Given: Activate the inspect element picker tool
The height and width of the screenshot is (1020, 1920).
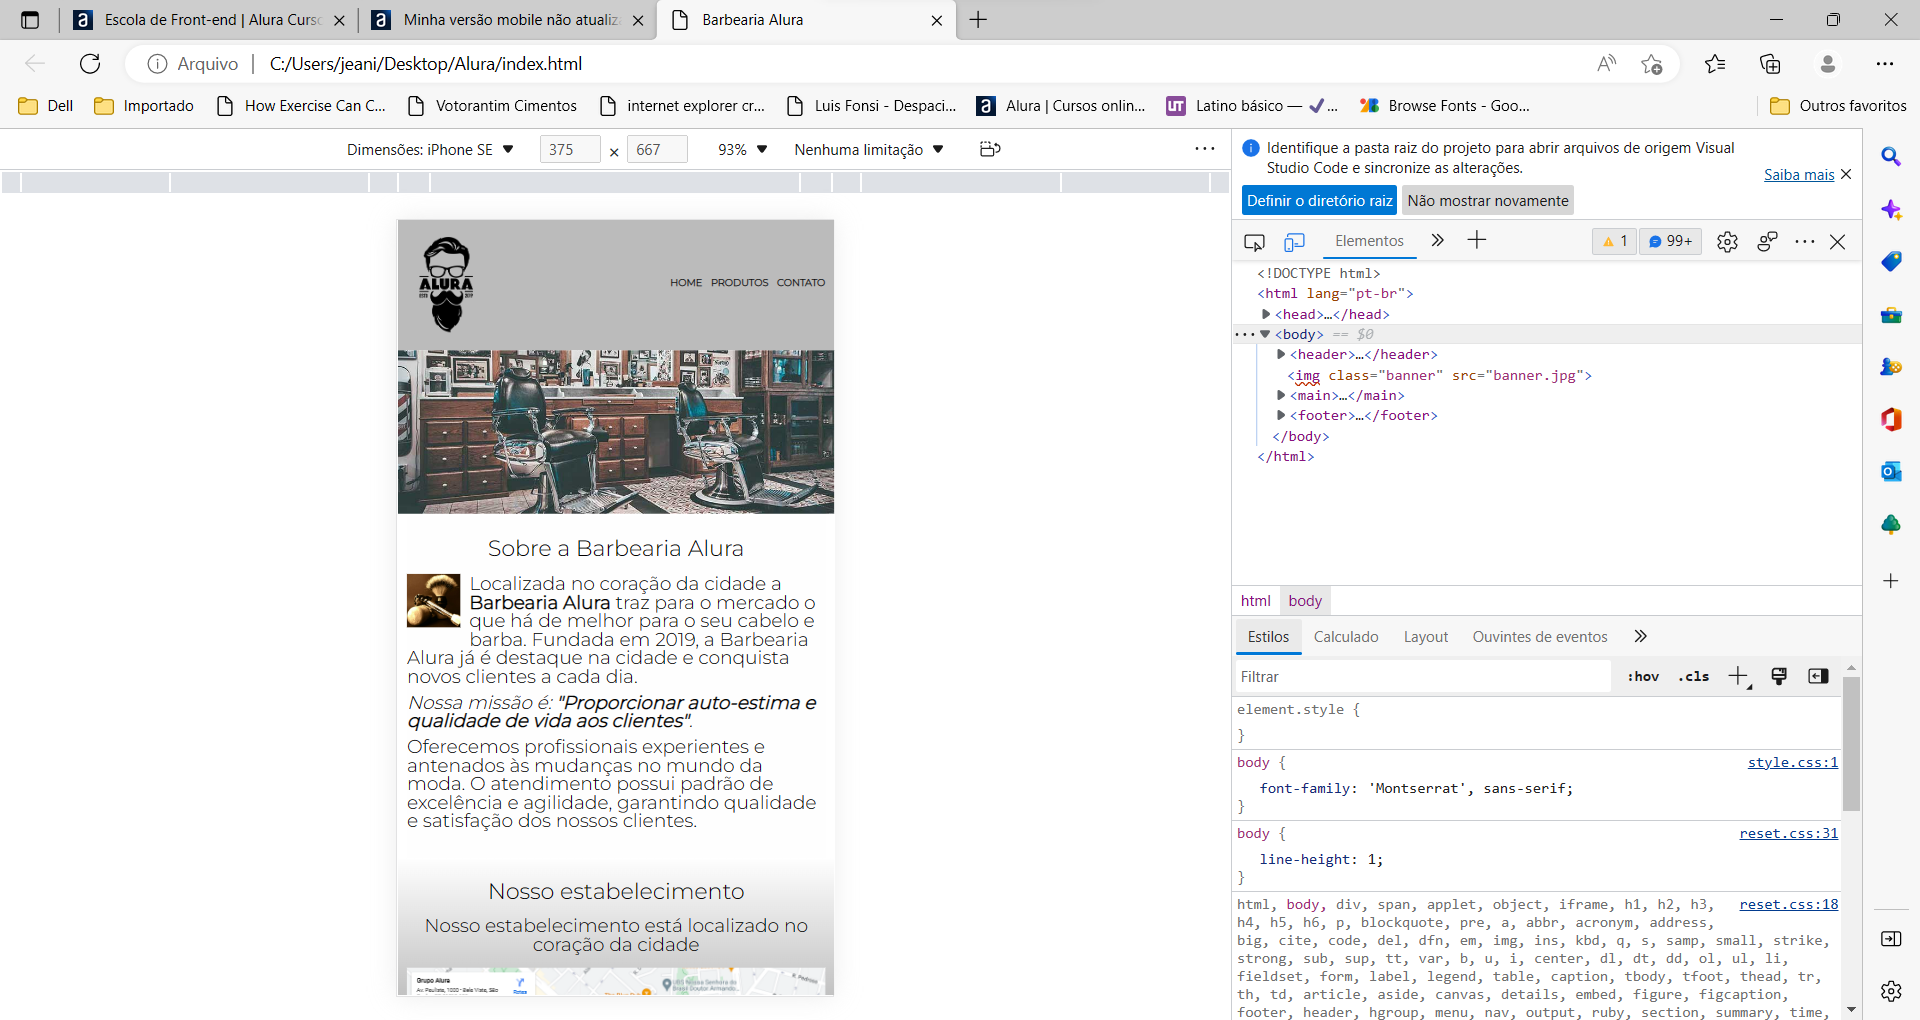Looking at the screenshot, I should pos(1254,242).
